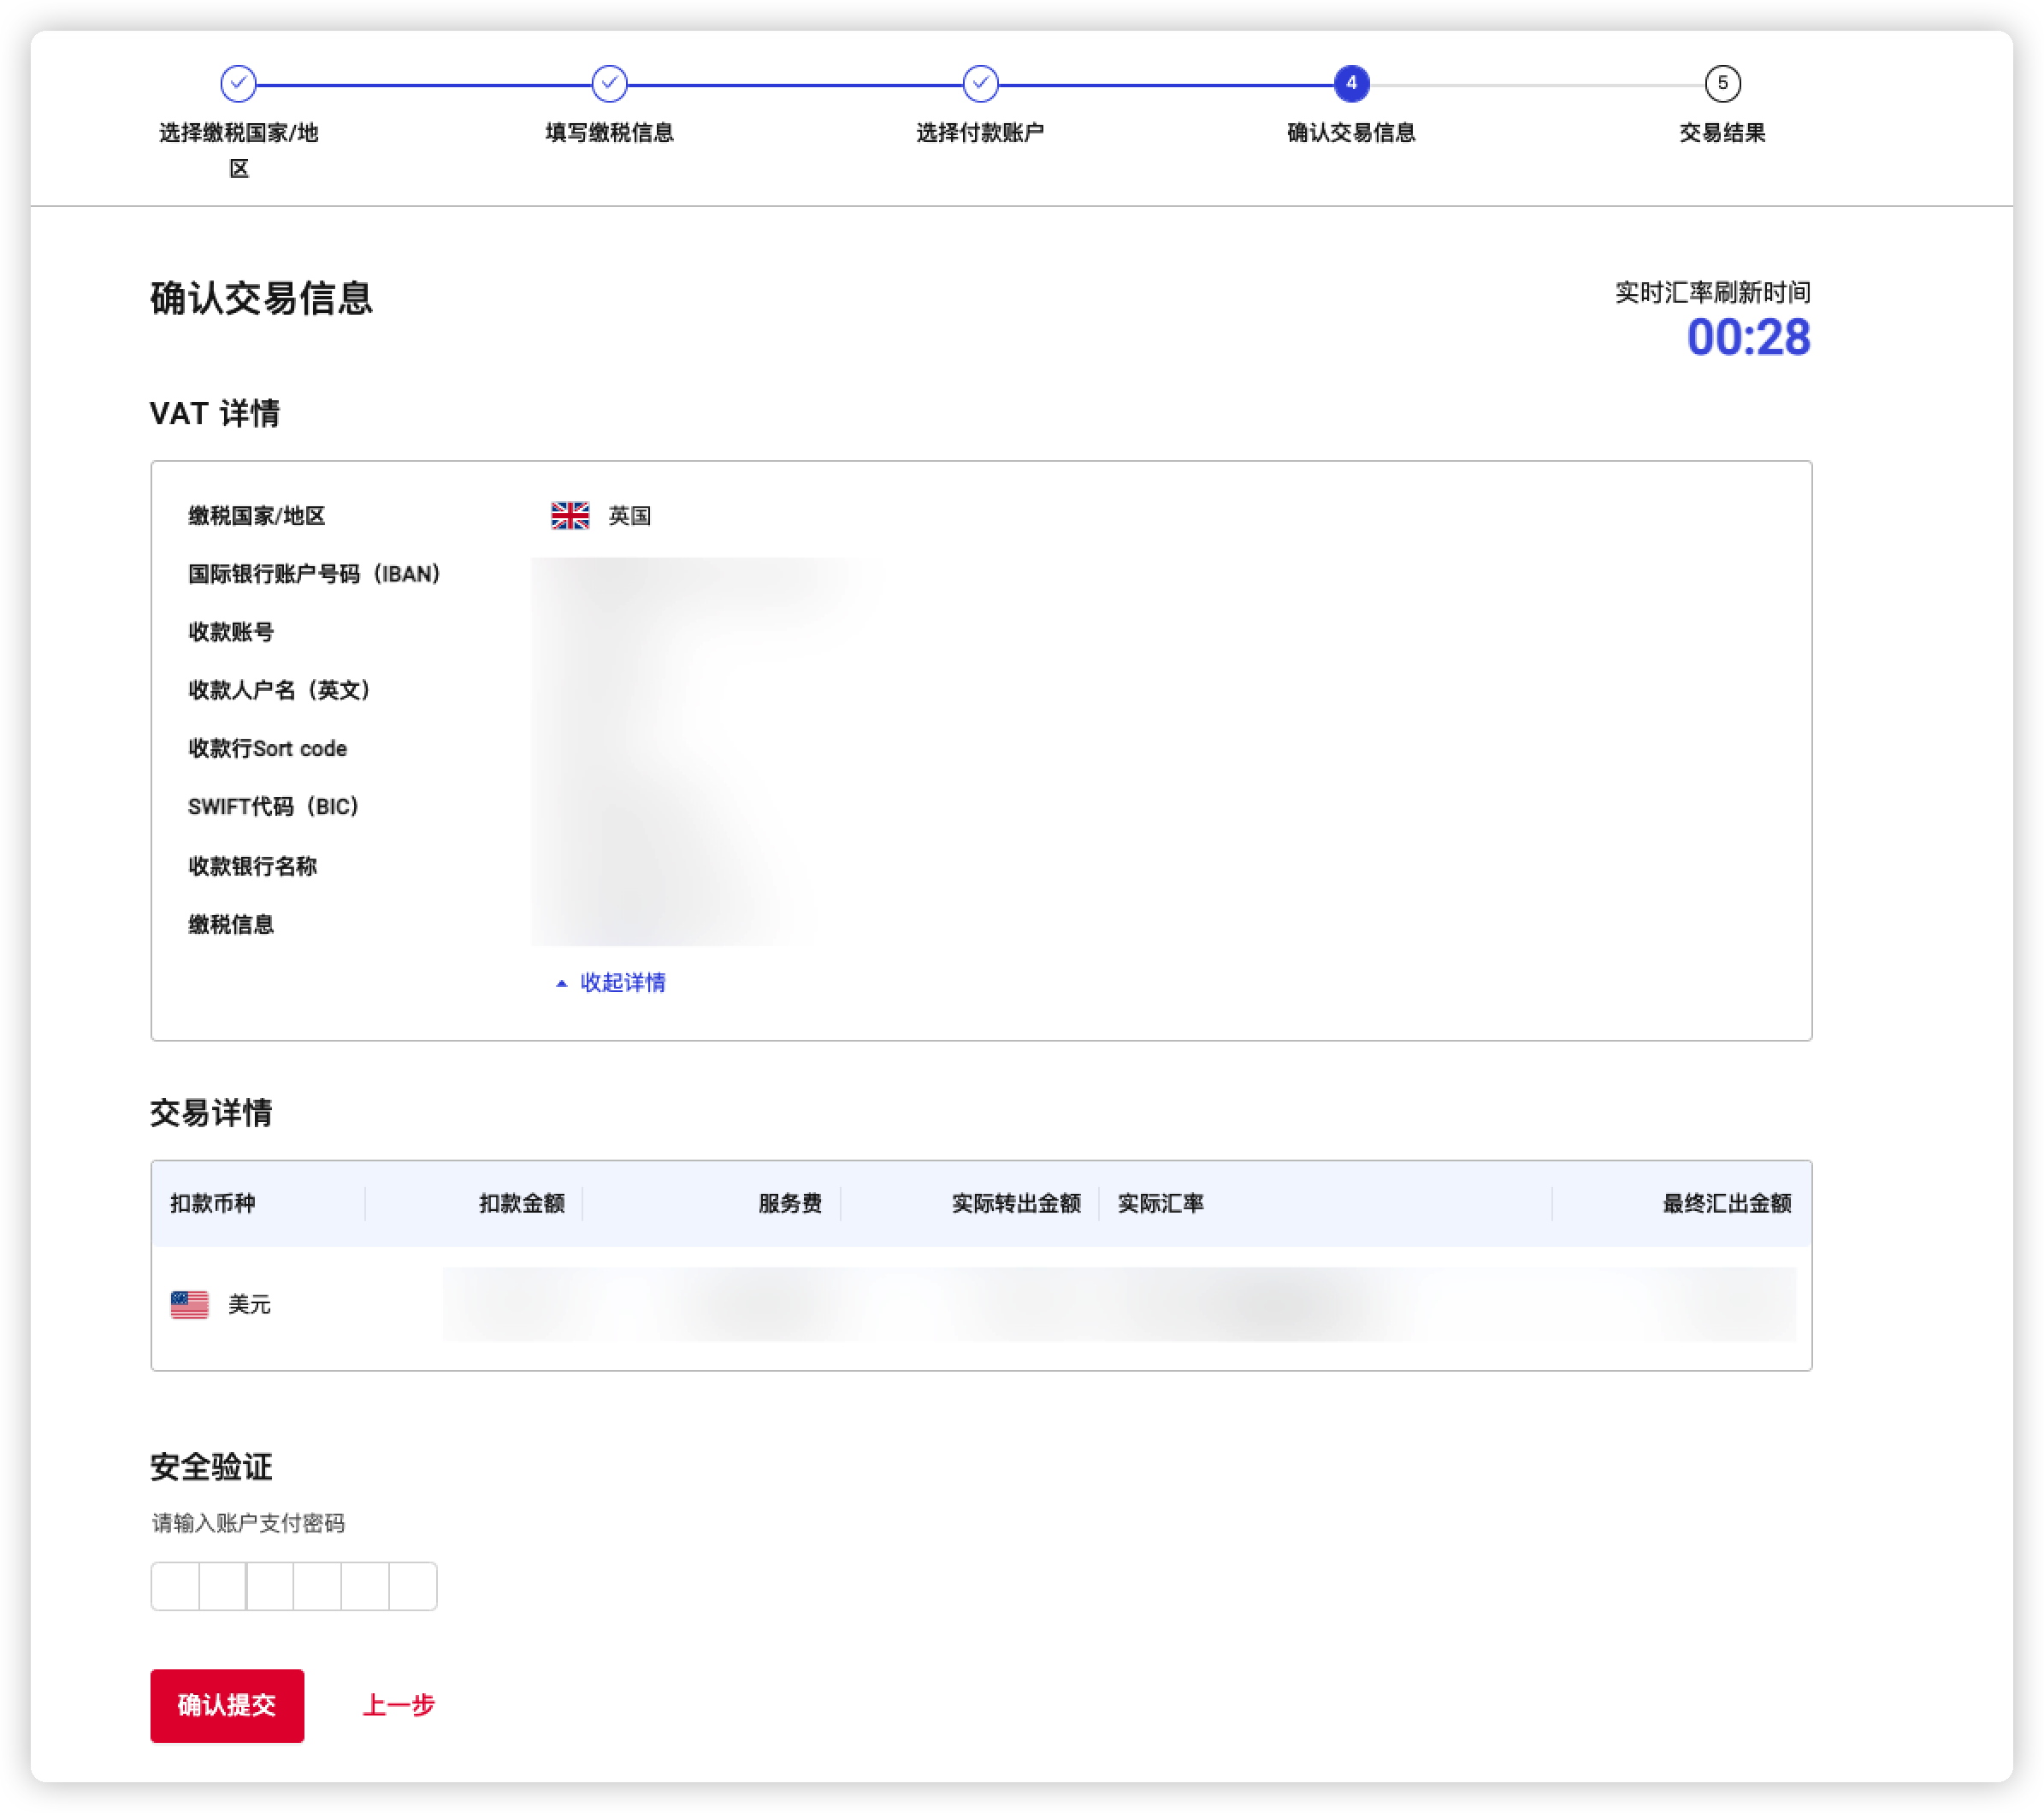Click 扣款金额 column header

pos(521,1203)
